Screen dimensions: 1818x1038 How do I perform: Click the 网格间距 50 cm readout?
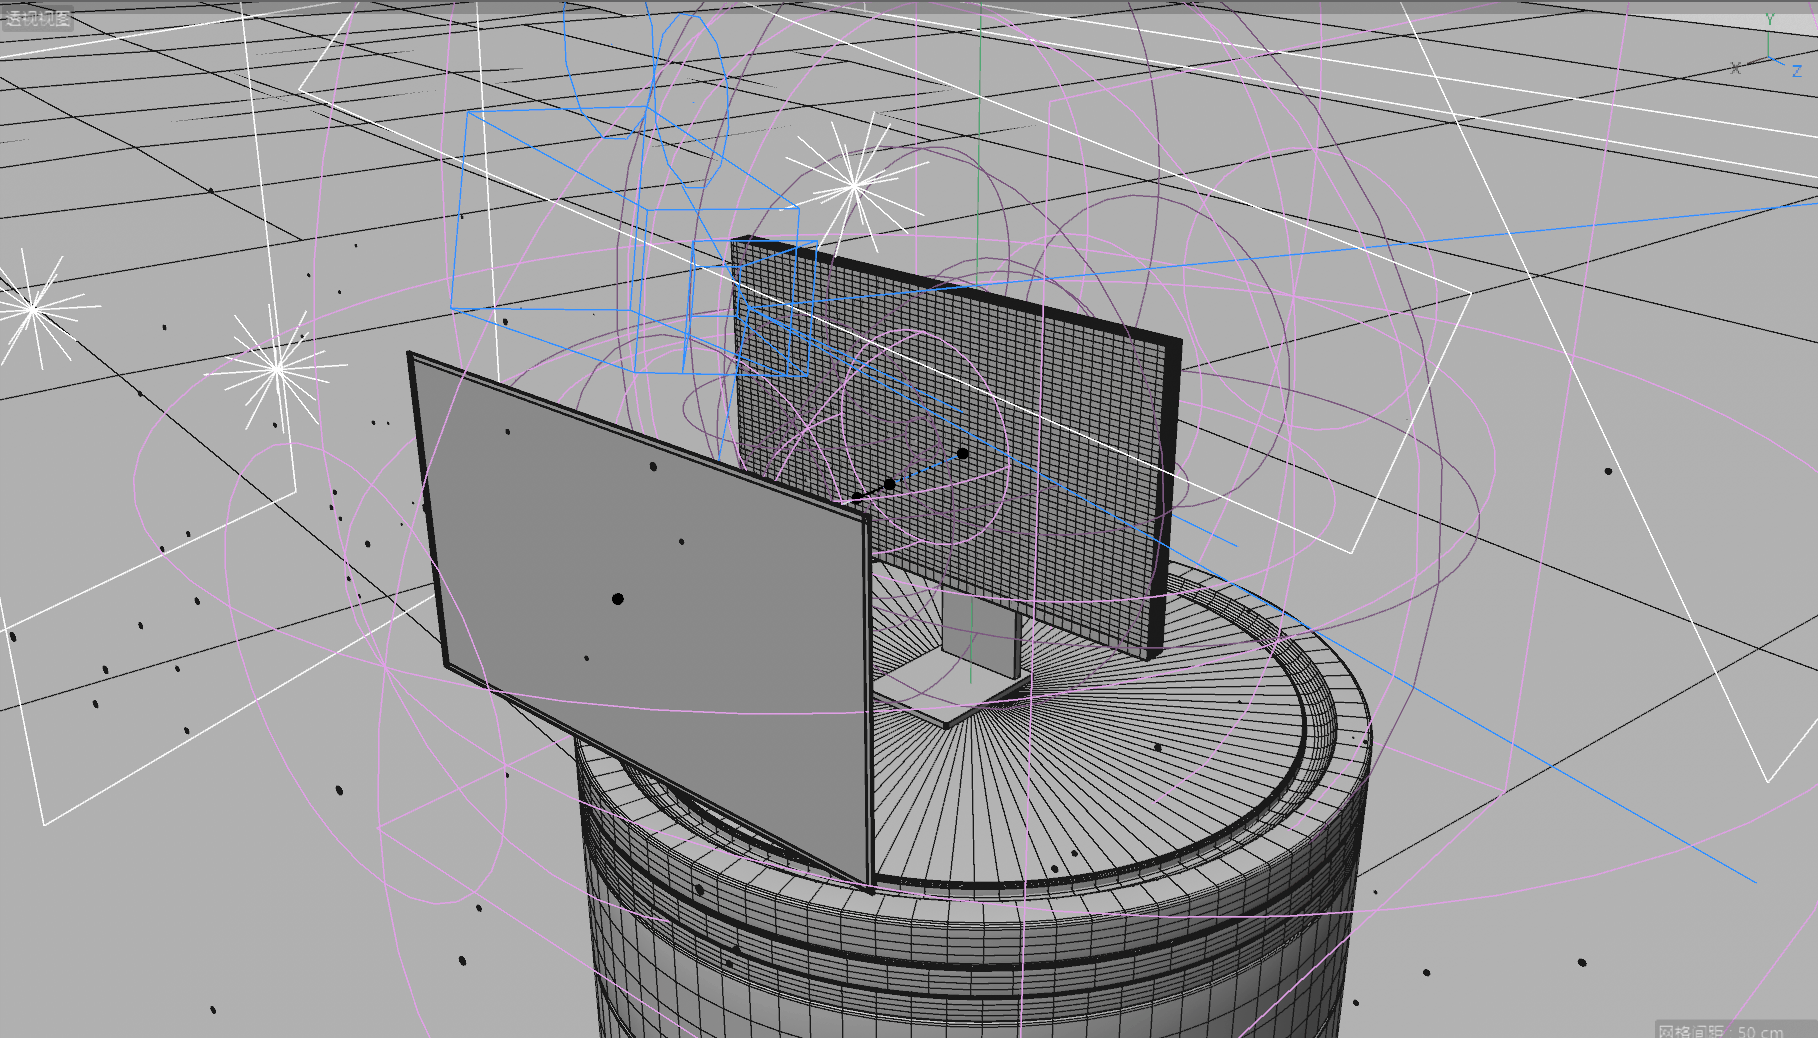point(1720,1030)
